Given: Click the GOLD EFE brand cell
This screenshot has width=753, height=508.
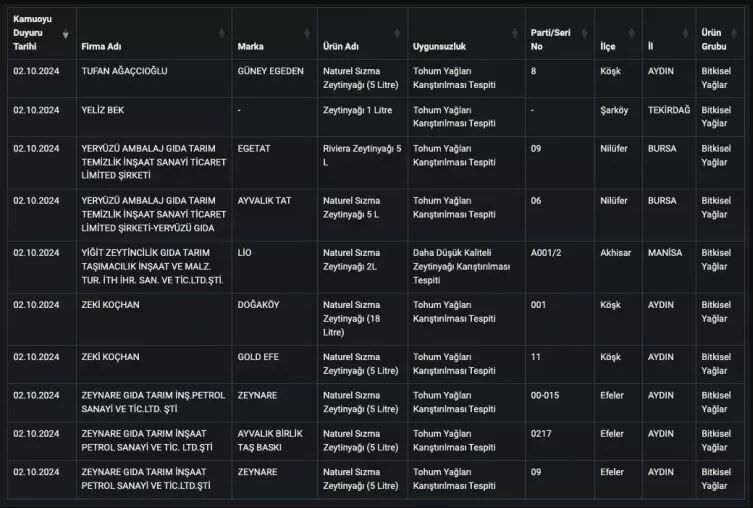Looking at the screenshot, I should tap(260, 357).
